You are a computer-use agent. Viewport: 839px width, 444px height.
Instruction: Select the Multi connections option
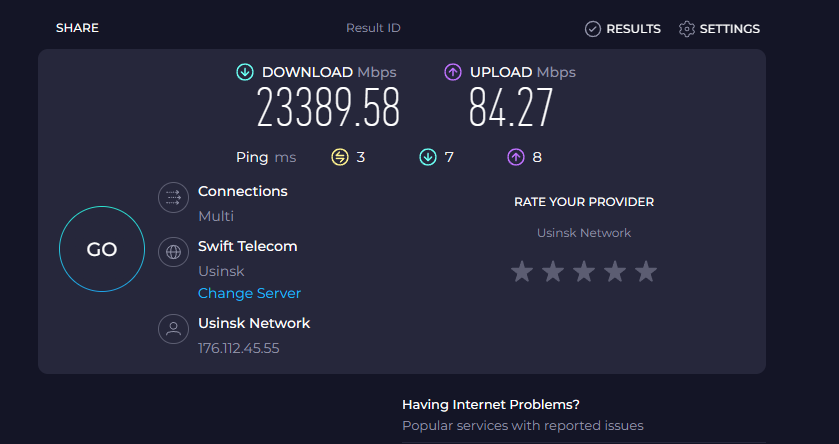pos(216,216)
